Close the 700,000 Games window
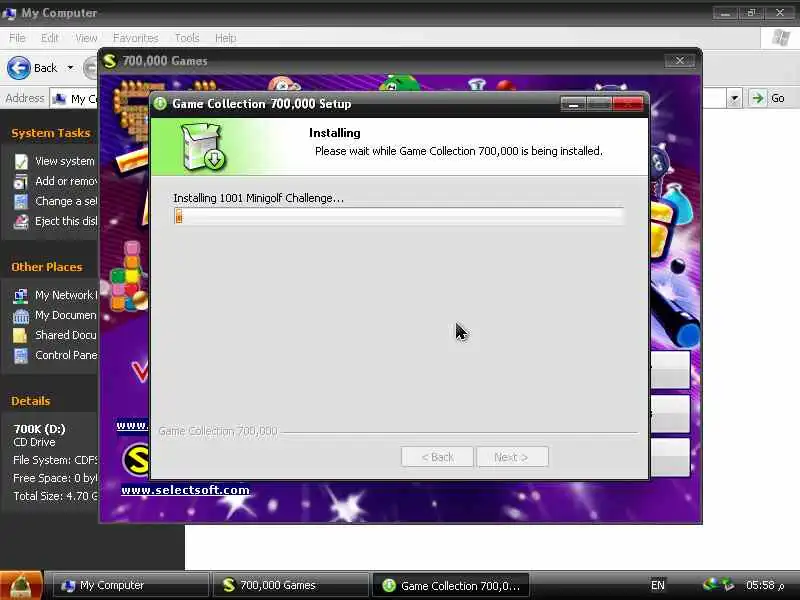The width and height of the screenshot is (800, 600). [x=680, y=61]
